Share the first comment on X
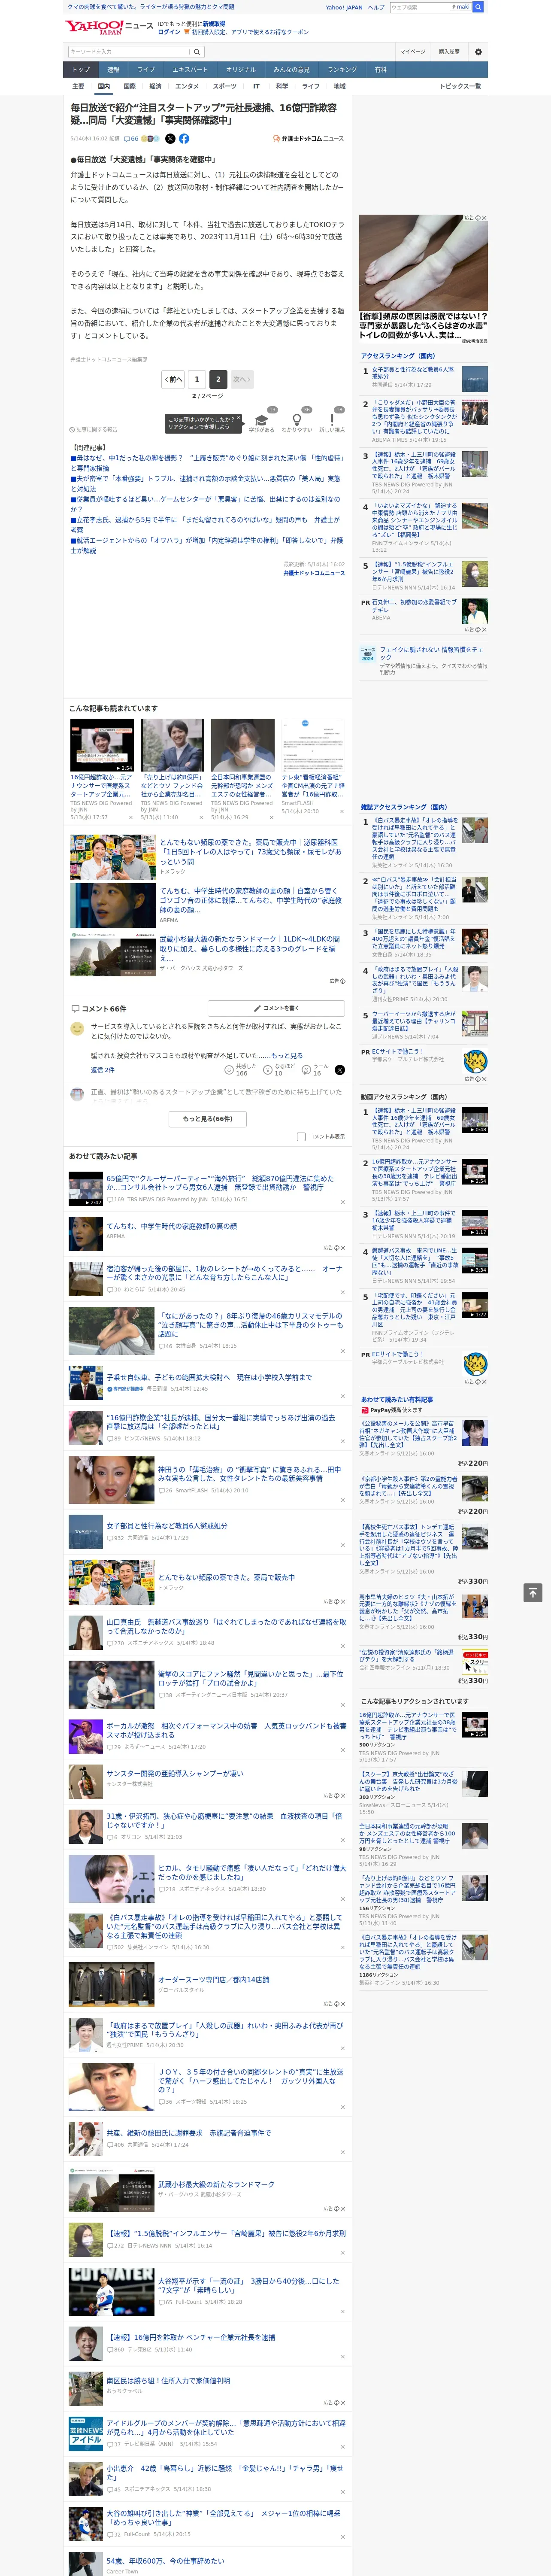551x2576 pixels. 340,1070
